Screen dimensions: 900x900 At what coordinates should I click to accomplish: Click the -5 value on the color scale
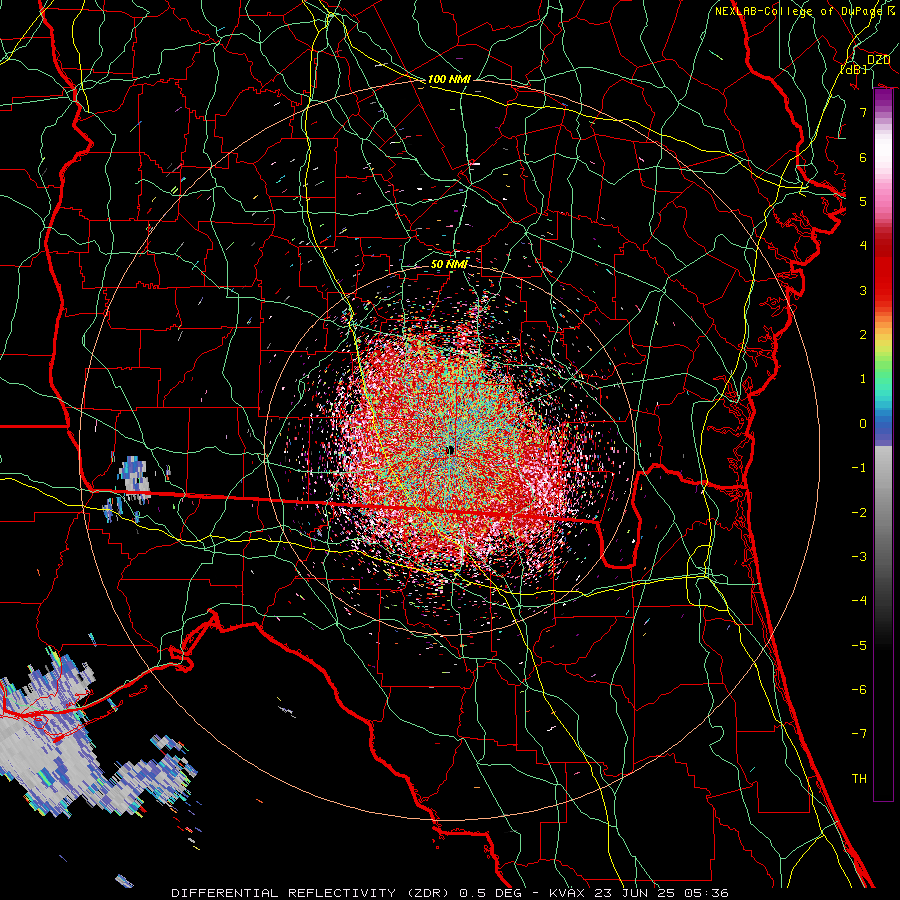point(859,646)
